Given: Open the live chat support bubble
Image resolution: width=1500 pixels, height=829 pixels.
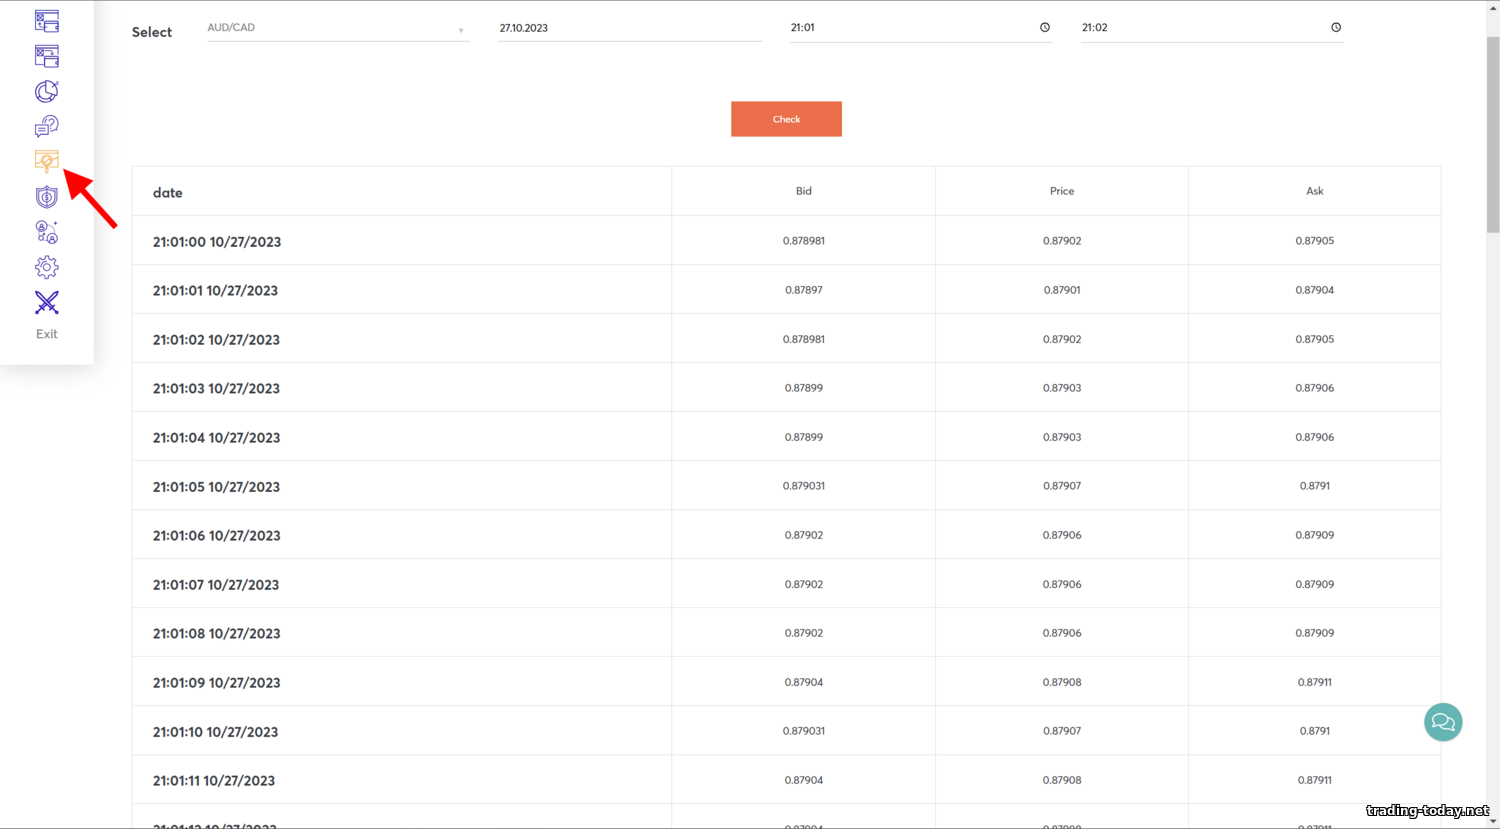Looking at the screenshot, I should 1442,722.
